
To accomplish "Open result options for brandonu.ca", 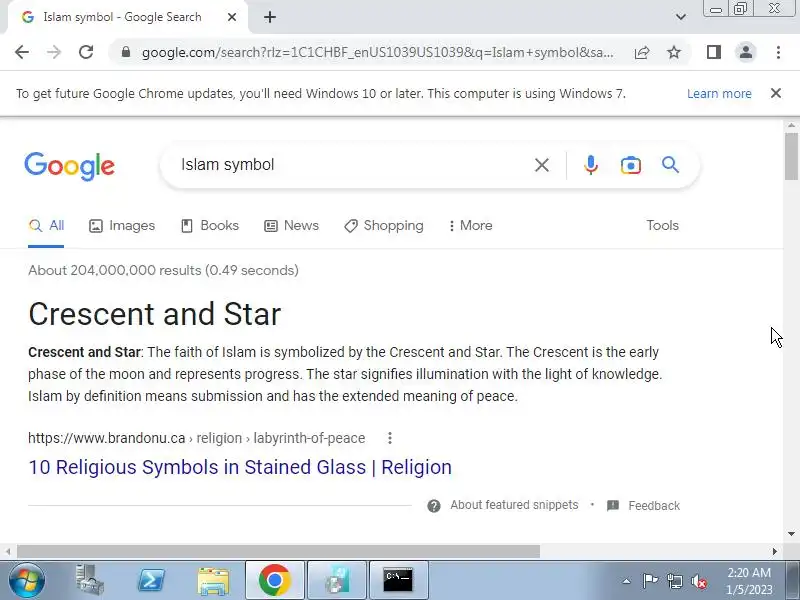I will pos(390,438).
